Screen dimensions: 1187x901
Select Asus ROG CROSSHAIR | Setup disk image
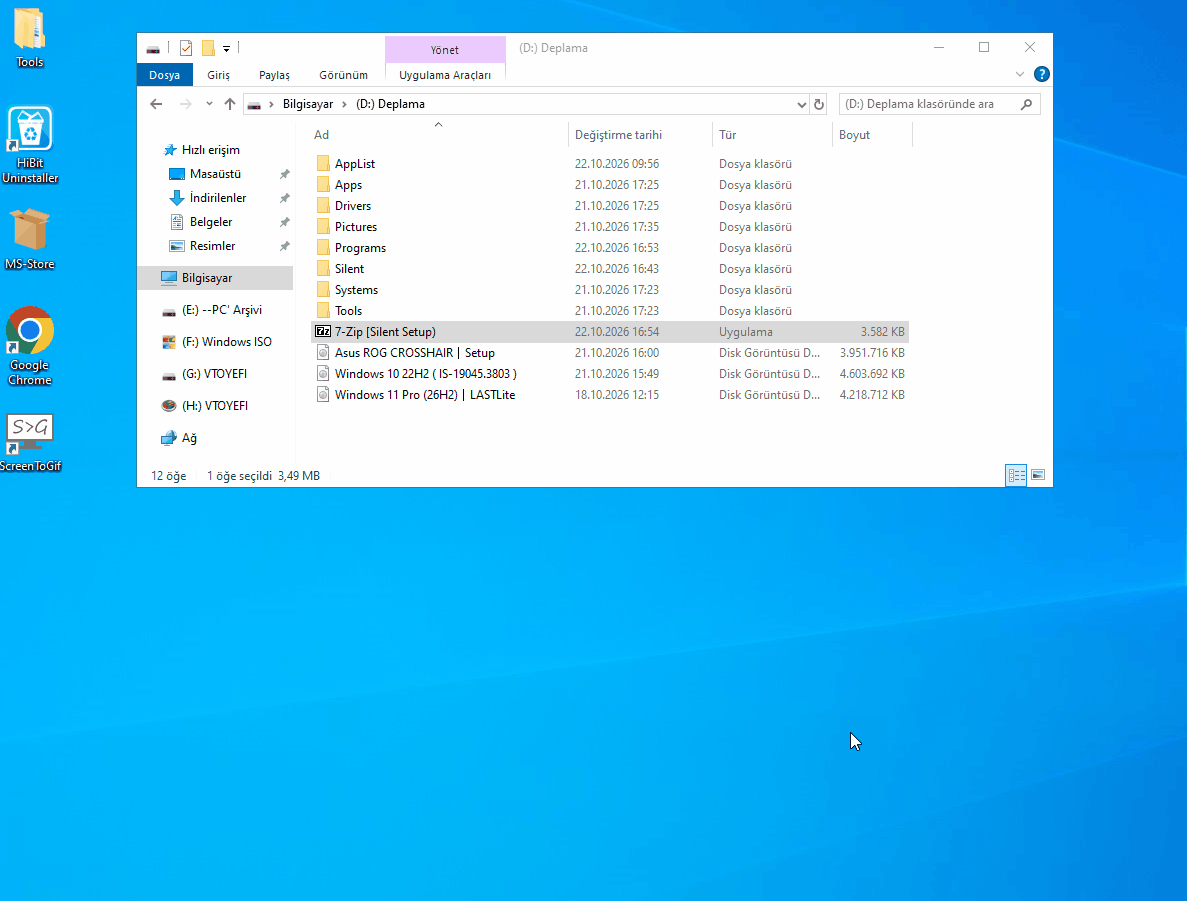pos(609,353)
